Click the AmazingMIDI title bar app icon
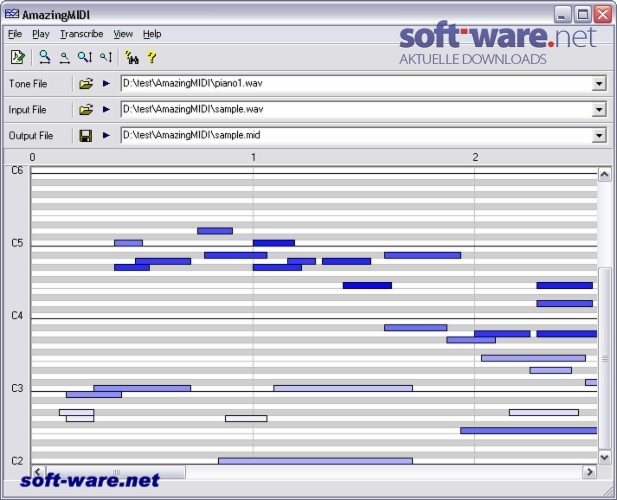Screen dimensions: 617x500 (12, 14)
